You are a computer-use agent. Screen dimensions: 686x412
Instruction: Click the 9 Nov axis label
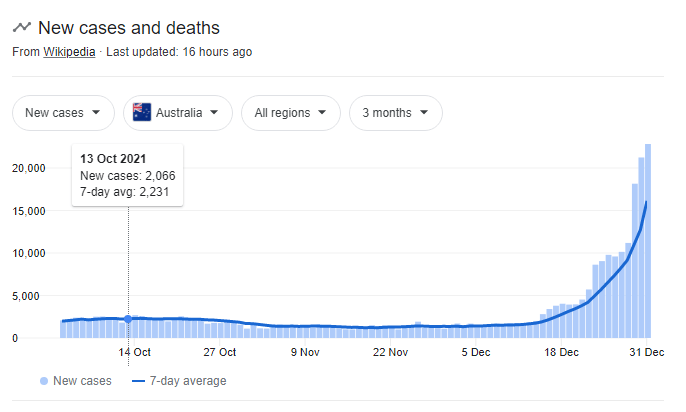[x=304, y=352]
